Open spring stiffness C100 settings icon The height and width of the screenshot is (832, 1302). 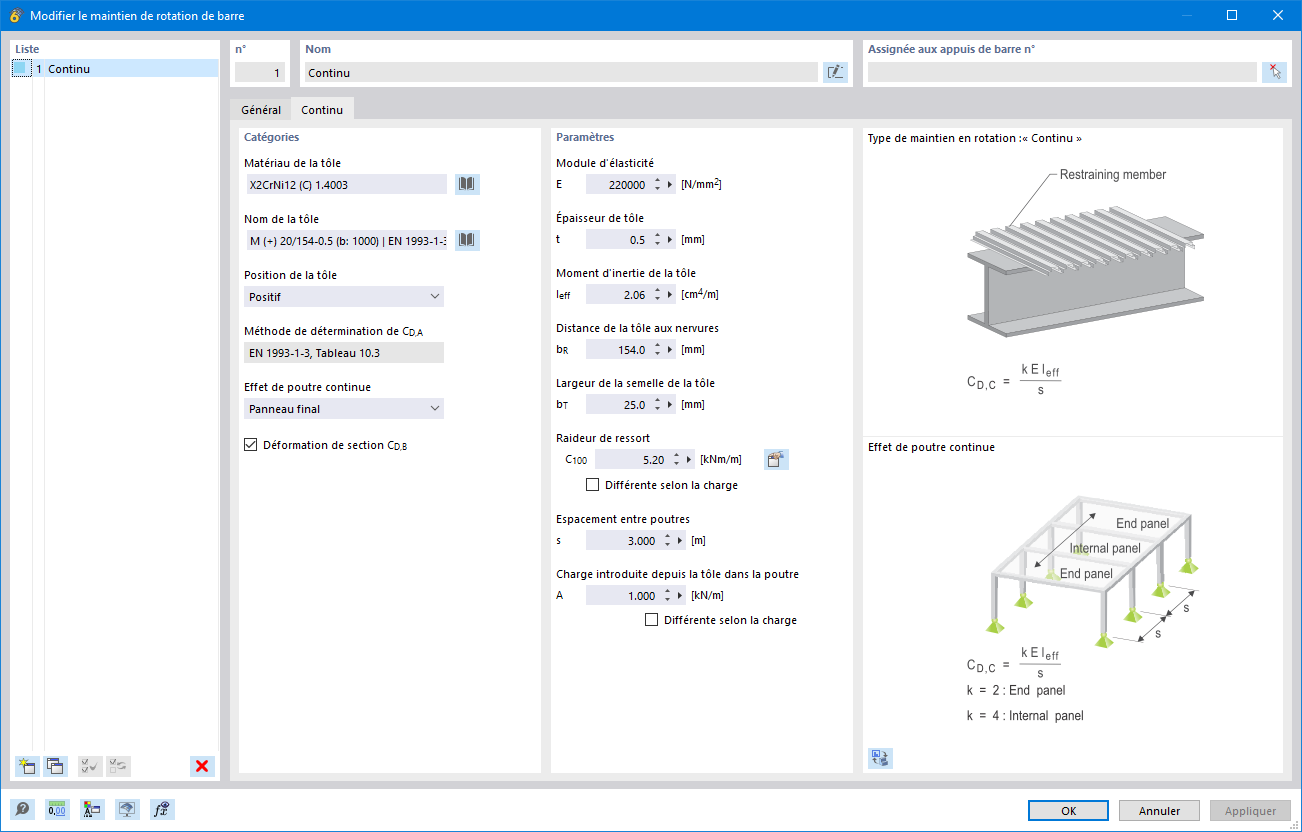(776, 460)
